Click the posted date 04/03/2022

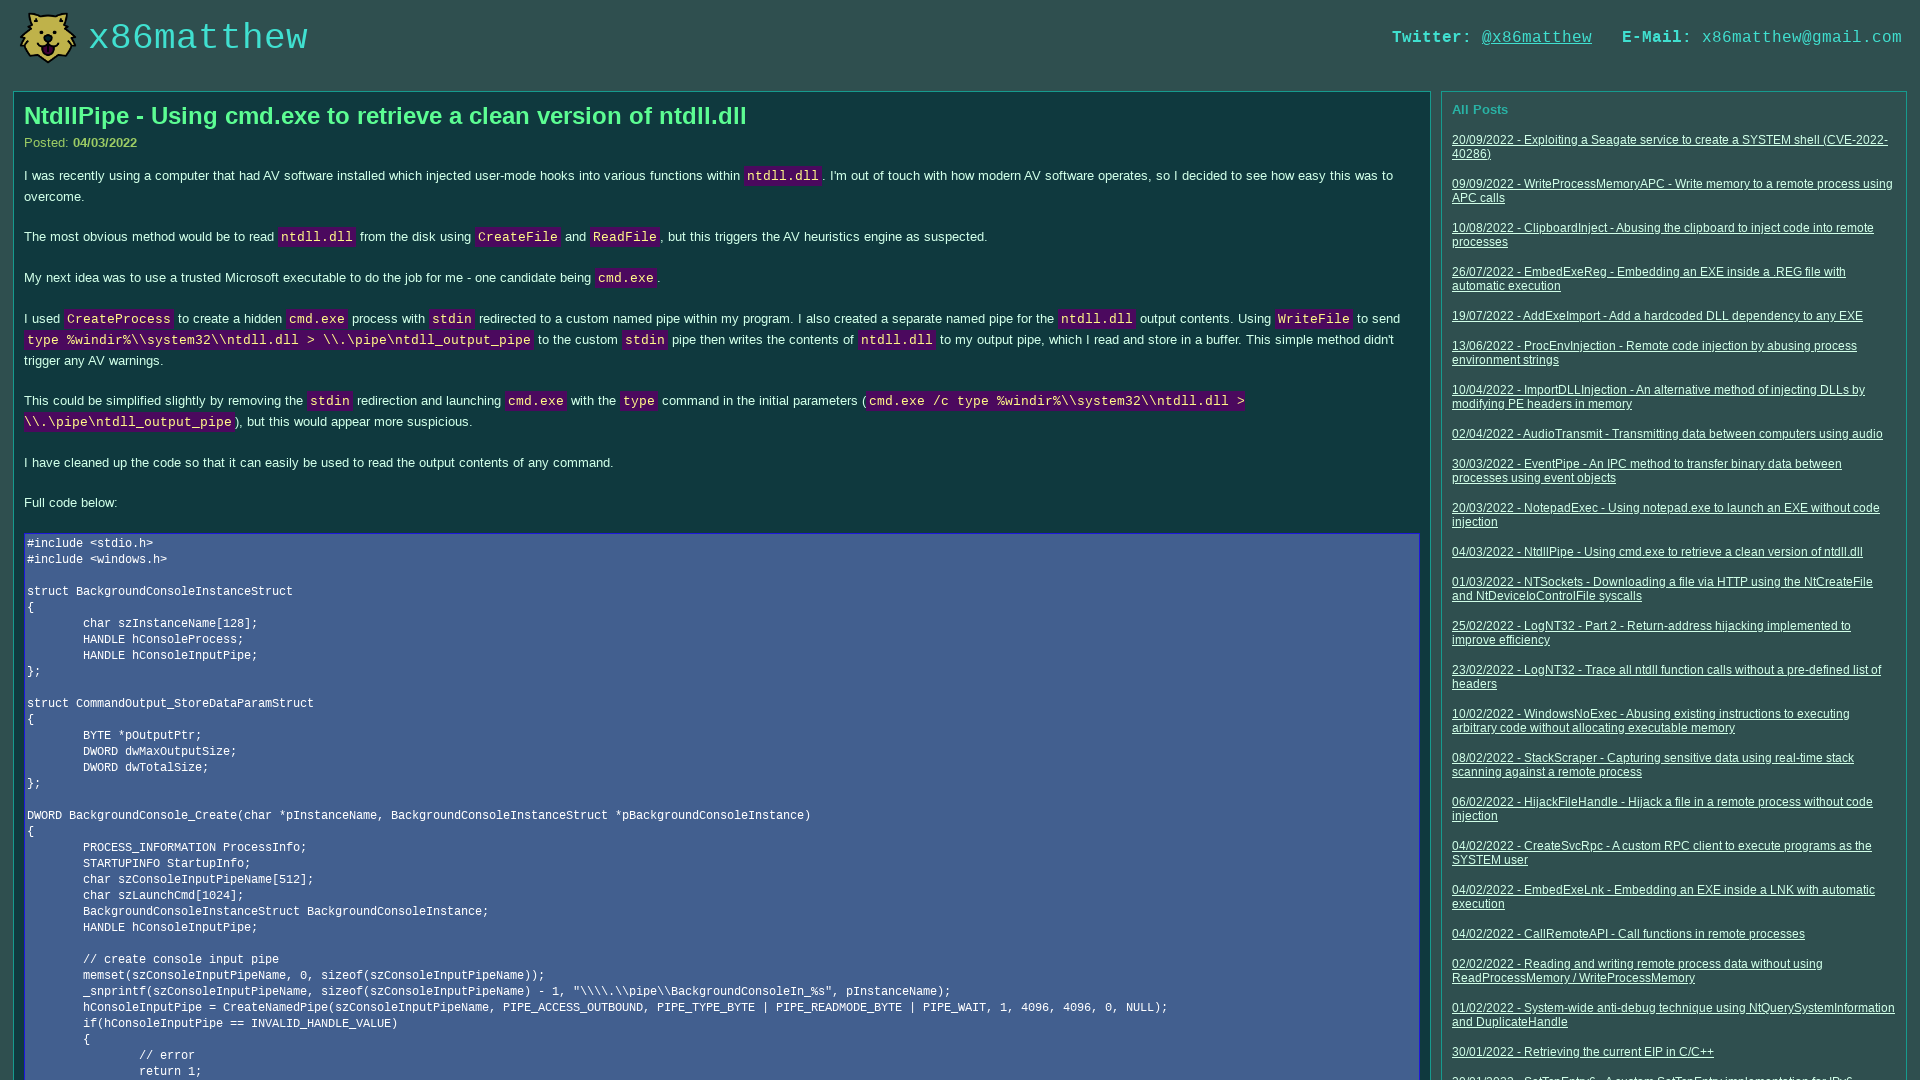[105, 143]
